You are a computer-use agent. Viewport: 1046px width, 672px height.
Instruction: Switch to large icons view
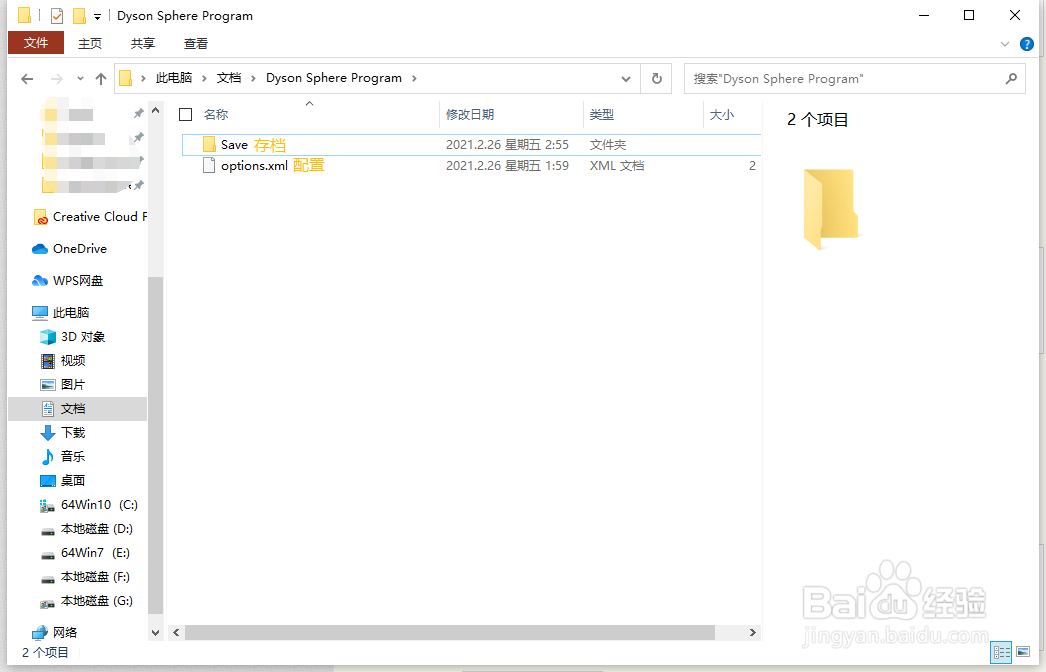pyautogui.click(x=1023, y=652)
